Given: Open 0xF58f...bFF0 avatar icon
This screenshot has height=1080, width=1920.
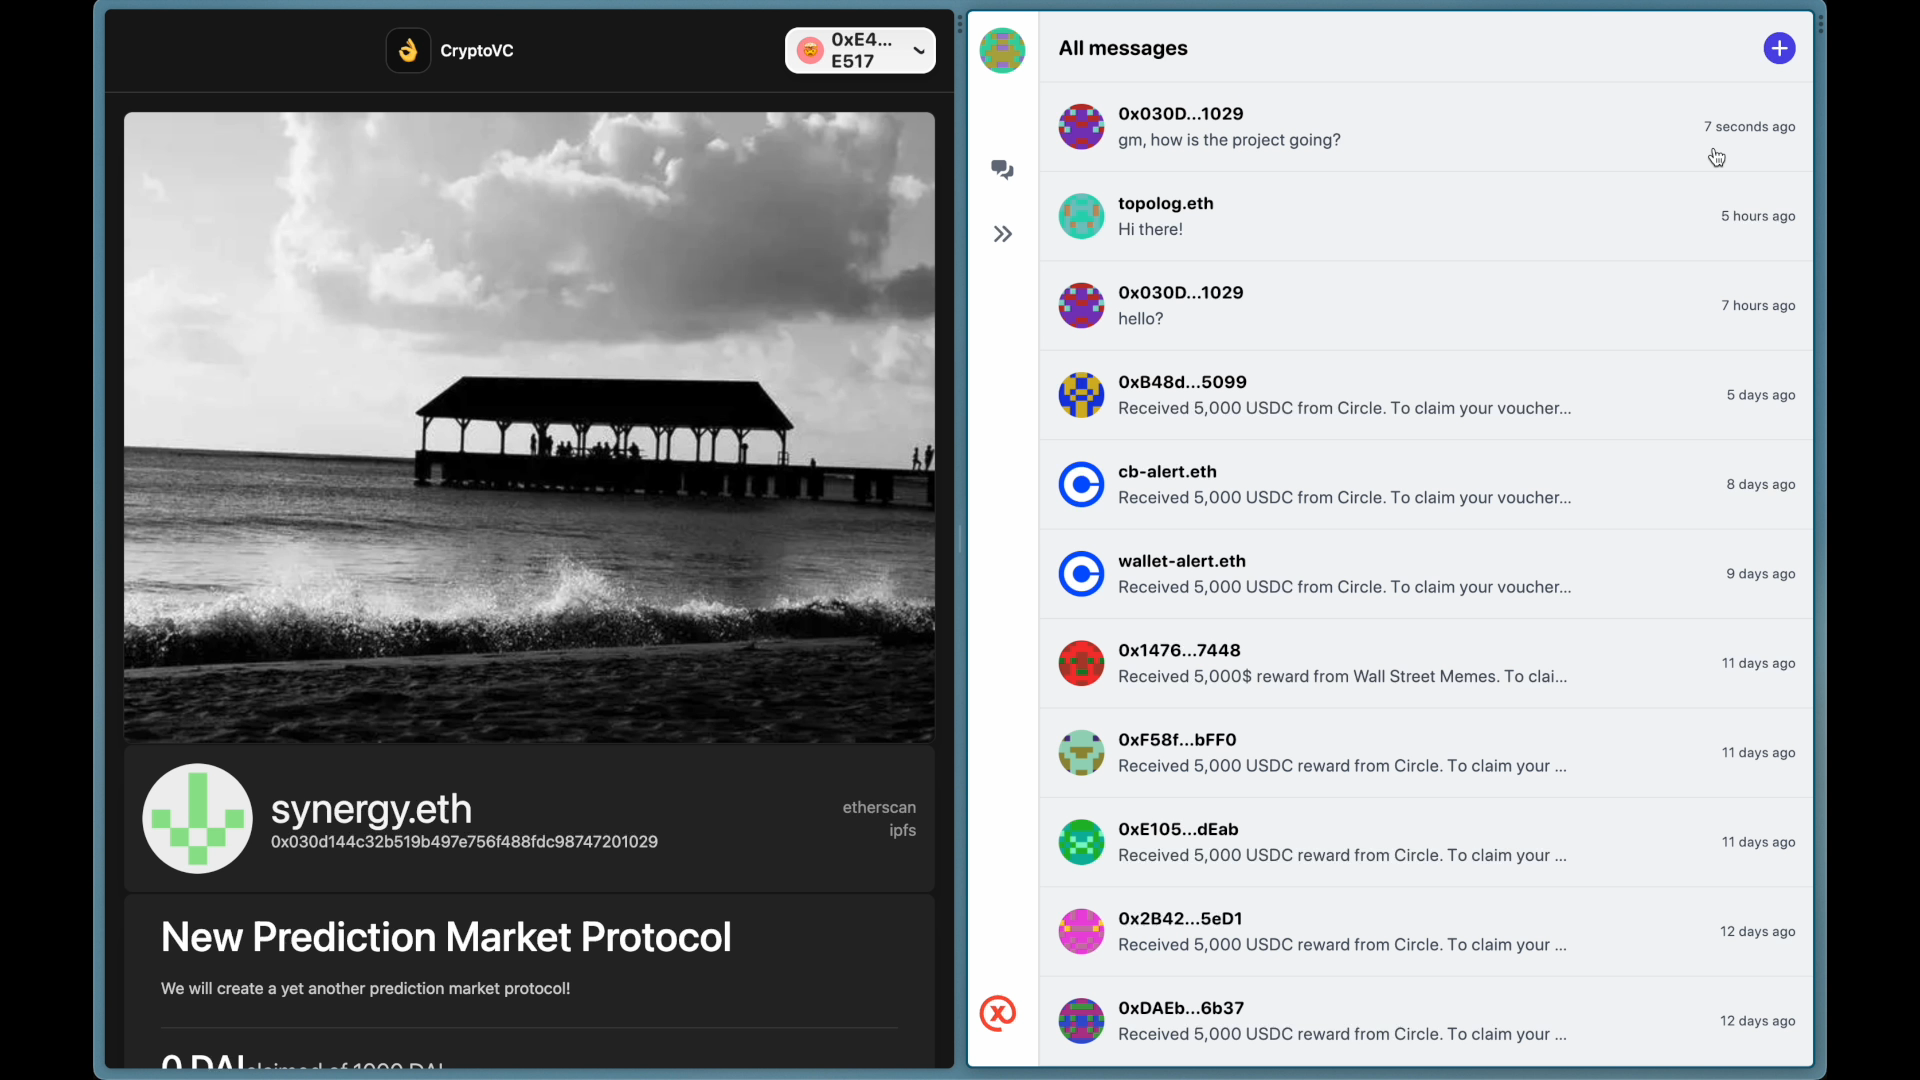Looking at the screenshot, I should [x=1081, y=752].
